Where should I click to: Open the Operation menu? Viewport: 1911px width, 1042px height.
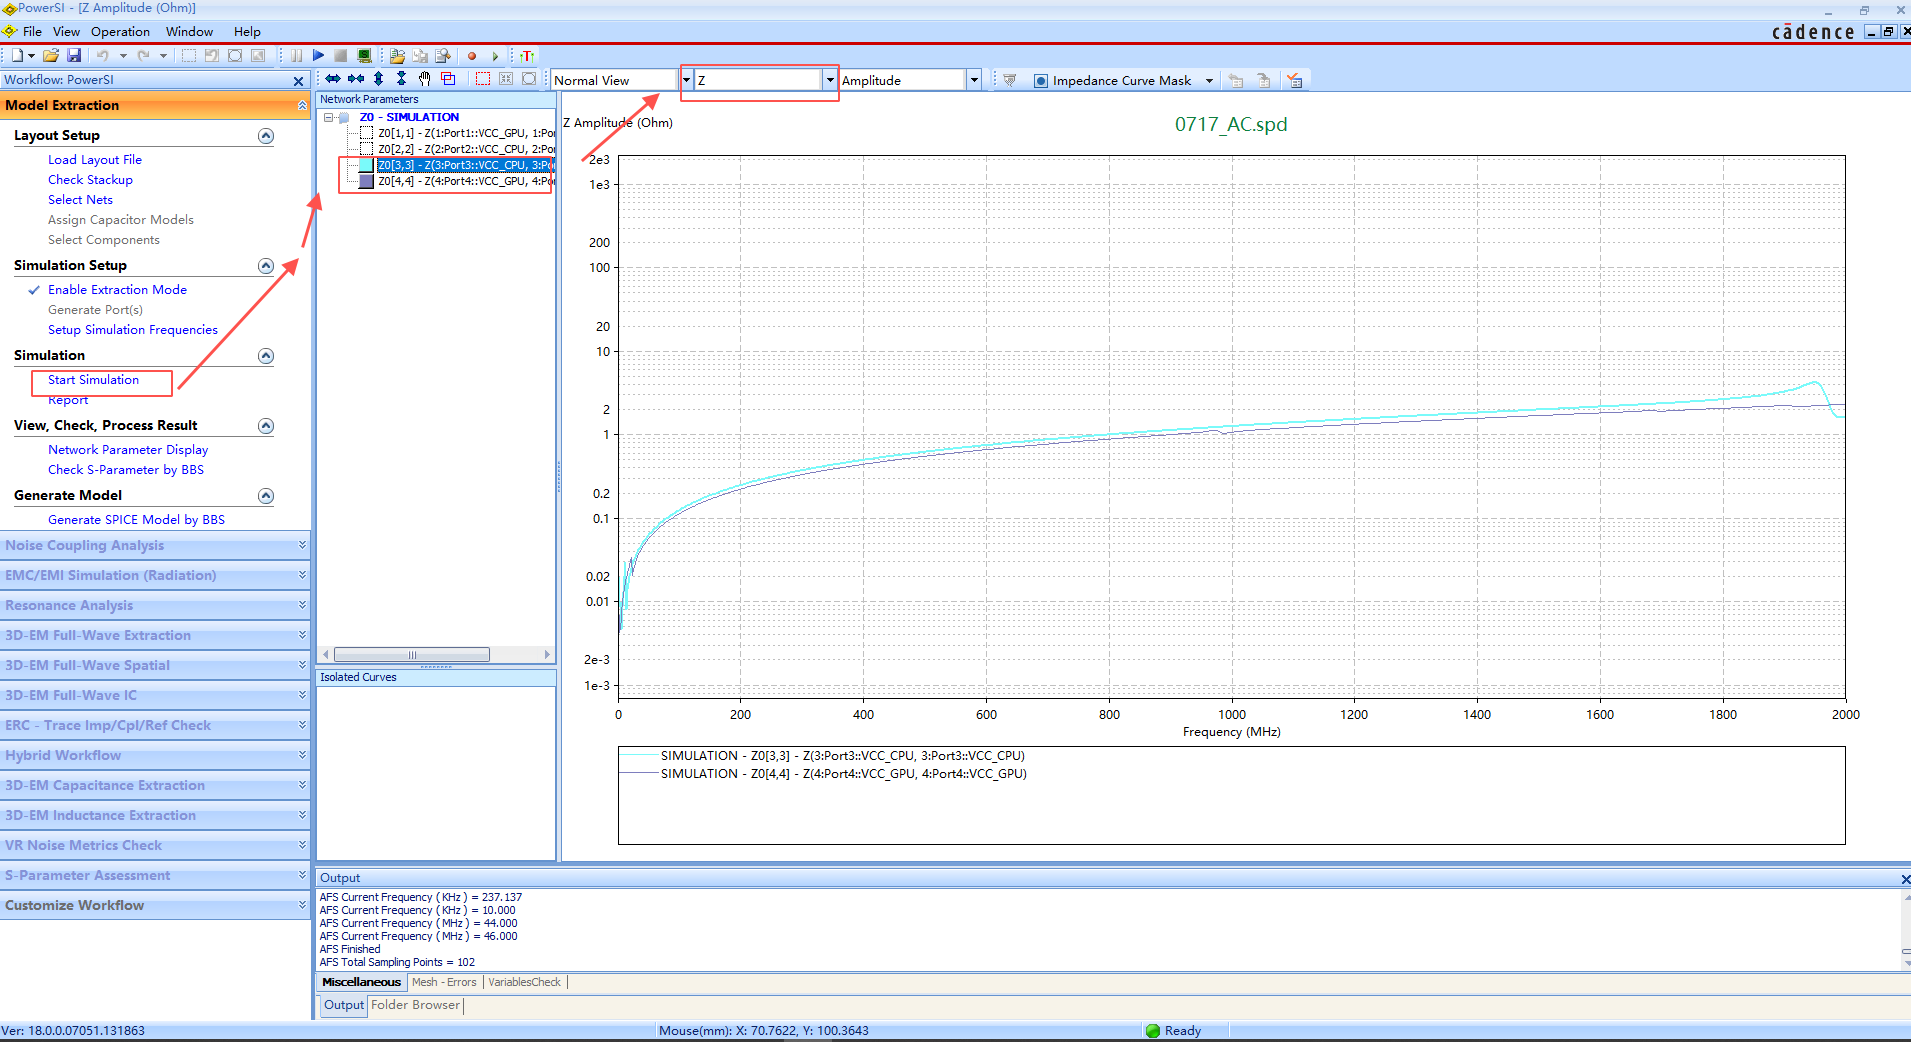click(x=120, y=32)
